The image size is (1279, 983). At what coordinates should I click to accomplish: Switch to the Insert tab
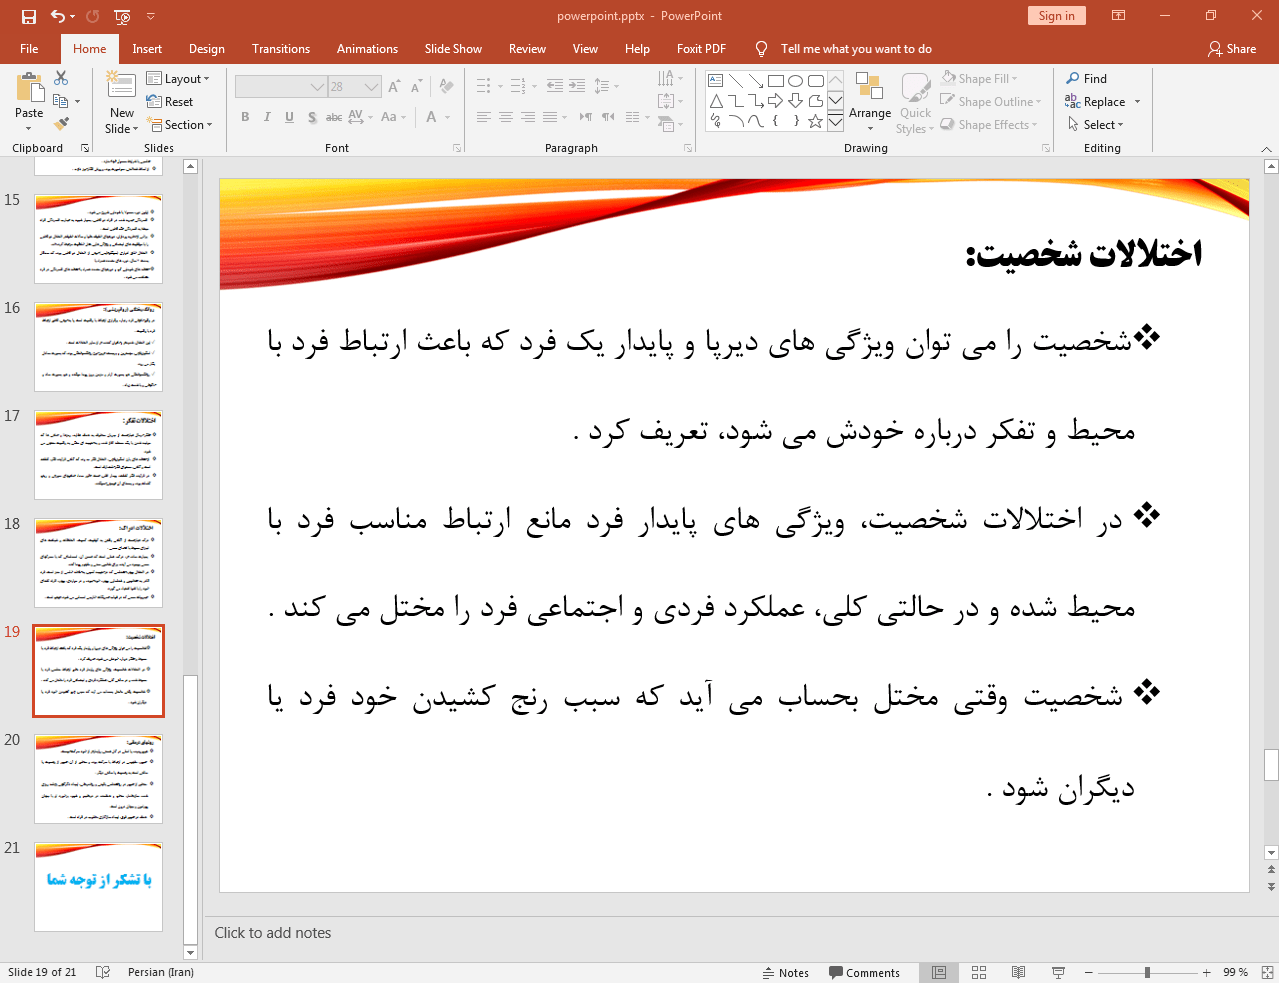point(147,49)
